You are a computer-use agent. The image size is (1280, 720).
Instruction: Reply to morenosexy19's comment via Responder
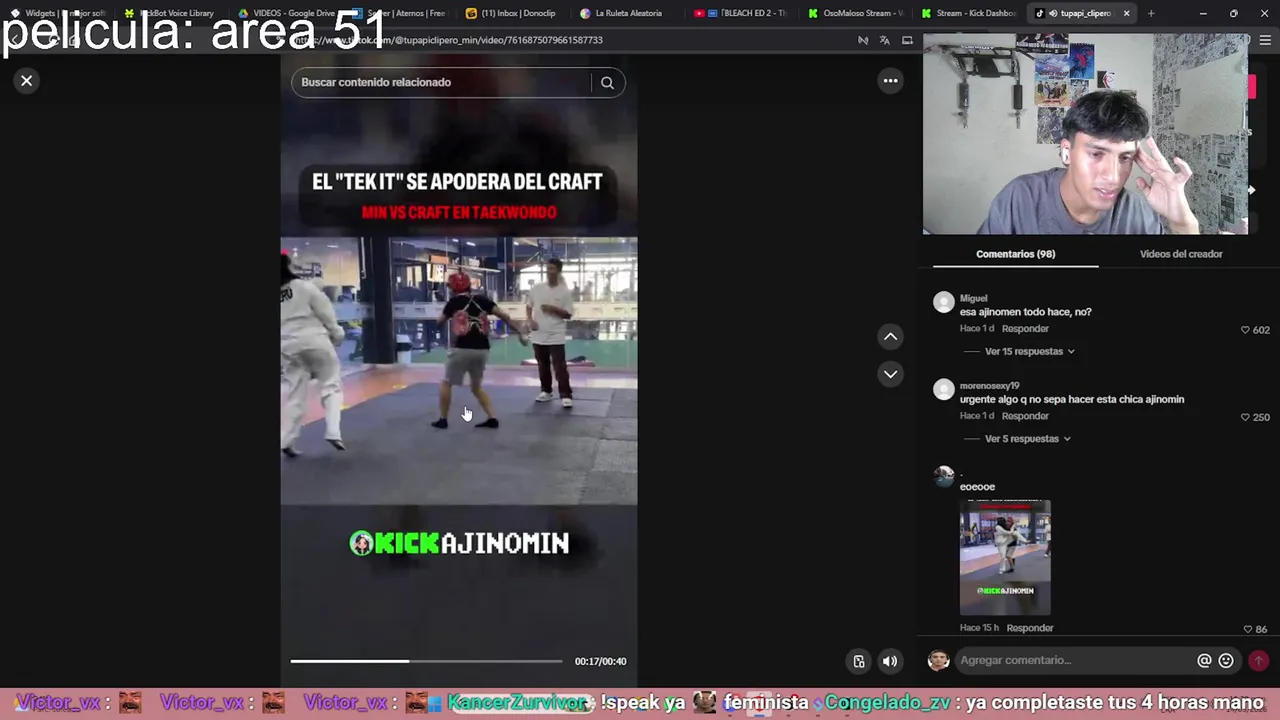[x=1025, y=416]
